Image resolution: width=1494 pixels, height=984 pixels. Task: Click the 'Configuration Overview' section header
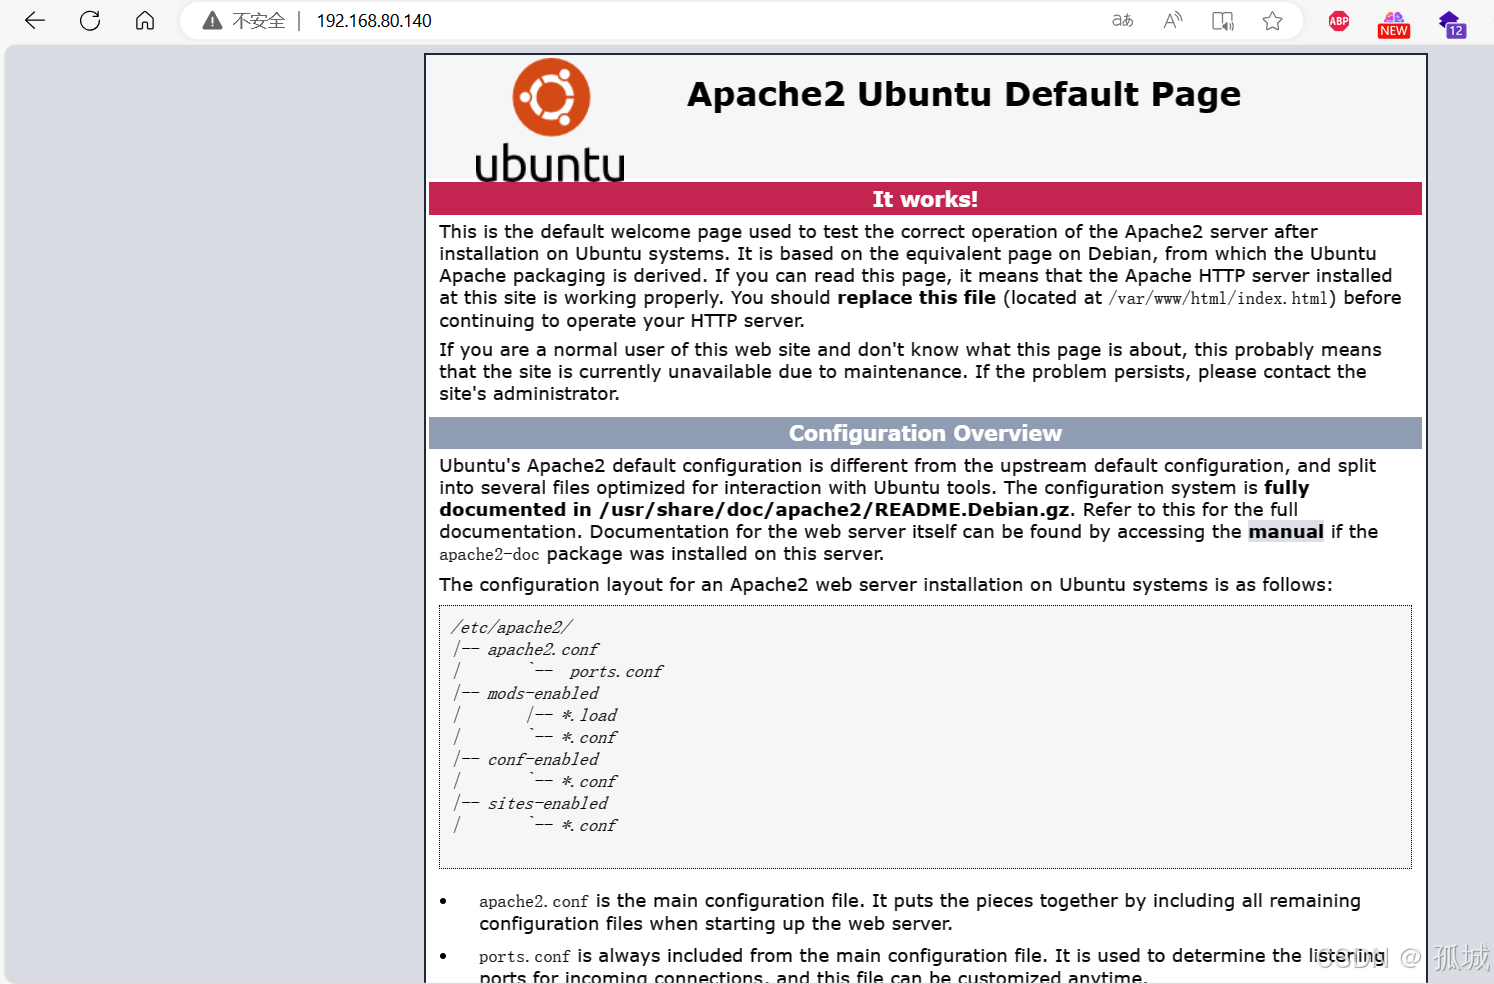(x=925, y=433)
